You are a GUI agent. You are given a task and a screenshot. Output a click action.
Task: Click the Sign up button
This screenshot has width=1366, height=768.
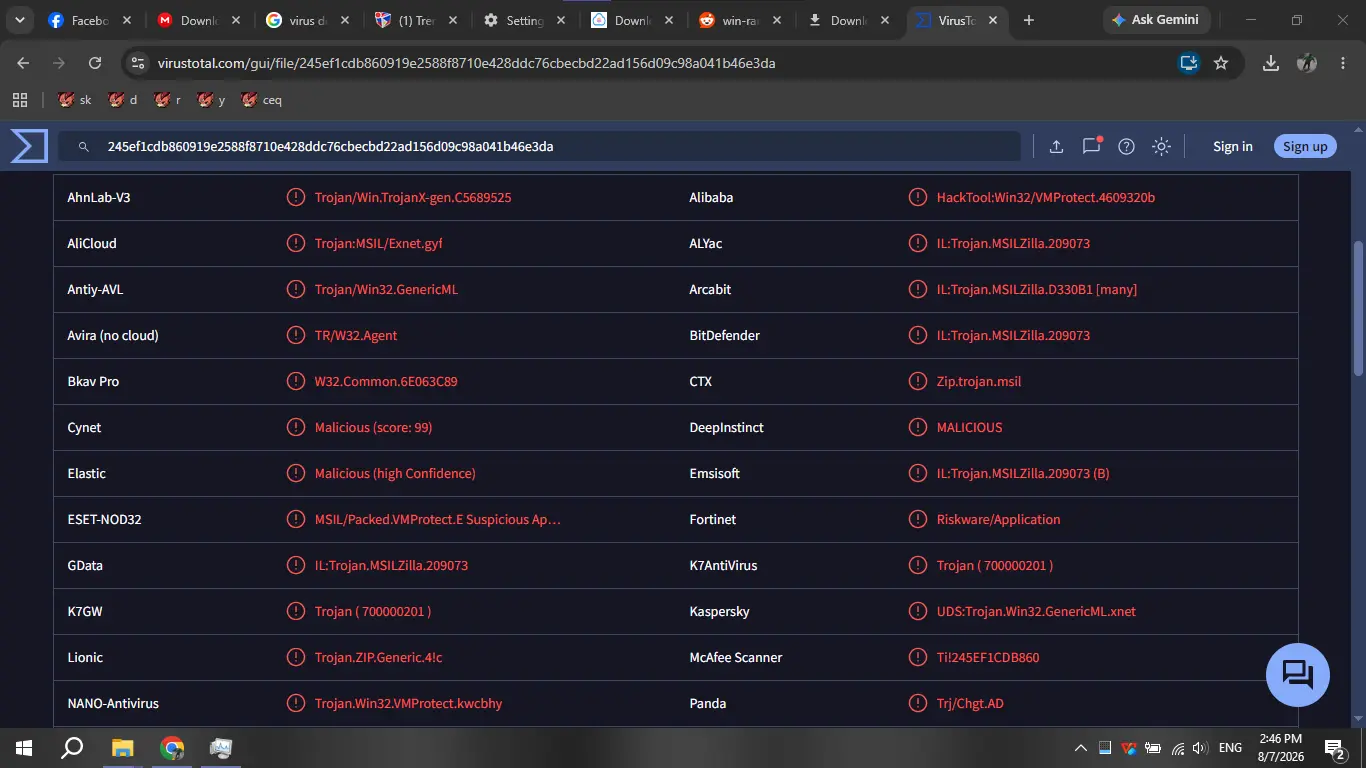1305,146
